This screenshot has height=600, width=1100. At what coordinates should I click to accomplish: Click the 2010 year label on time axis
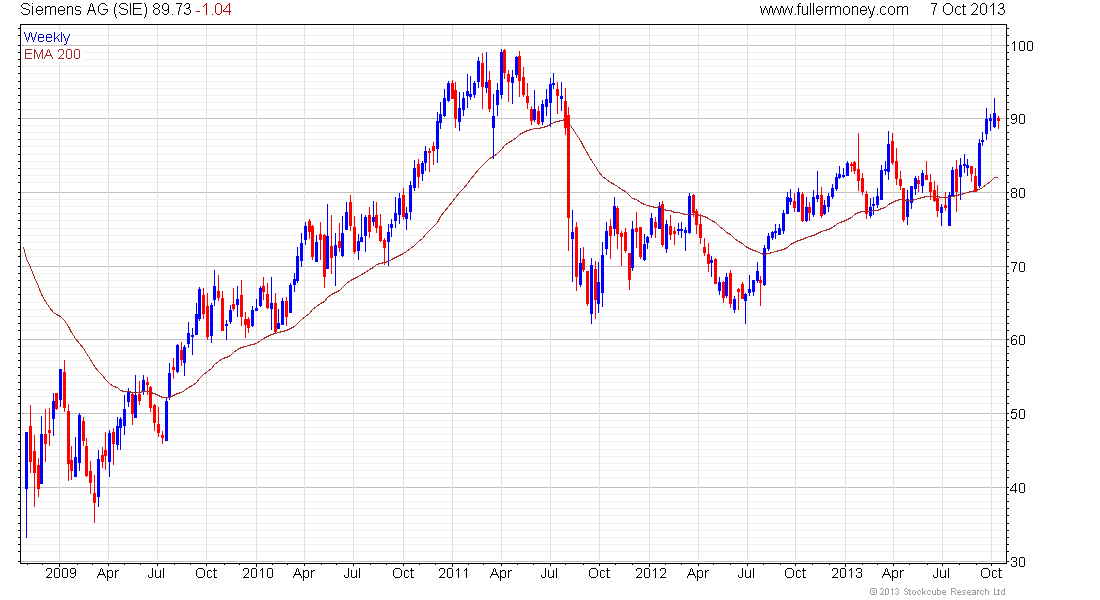[257, 573]
